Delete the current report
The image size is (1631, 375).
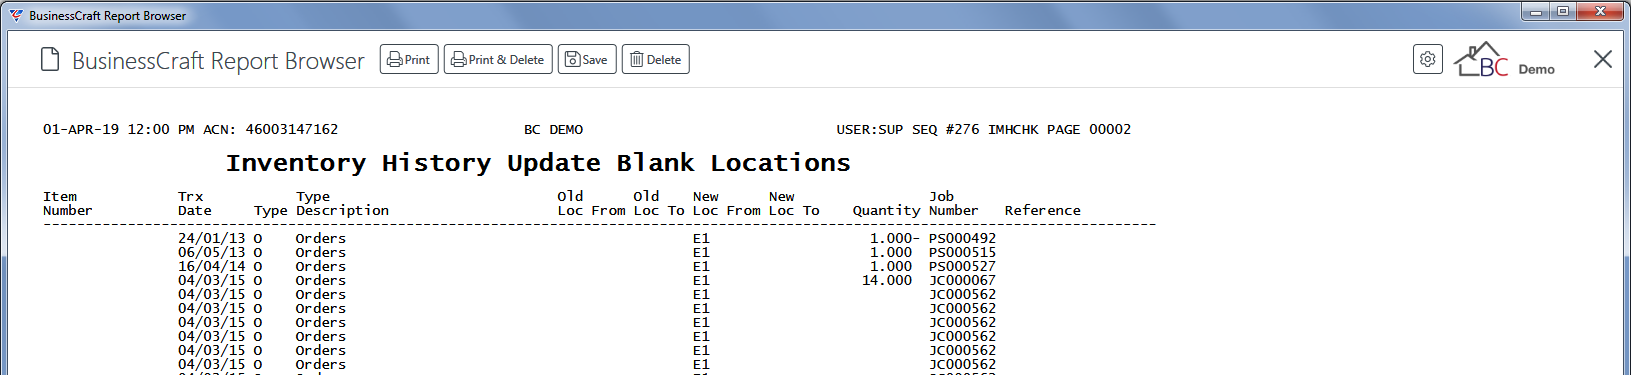tap(656, 60)
